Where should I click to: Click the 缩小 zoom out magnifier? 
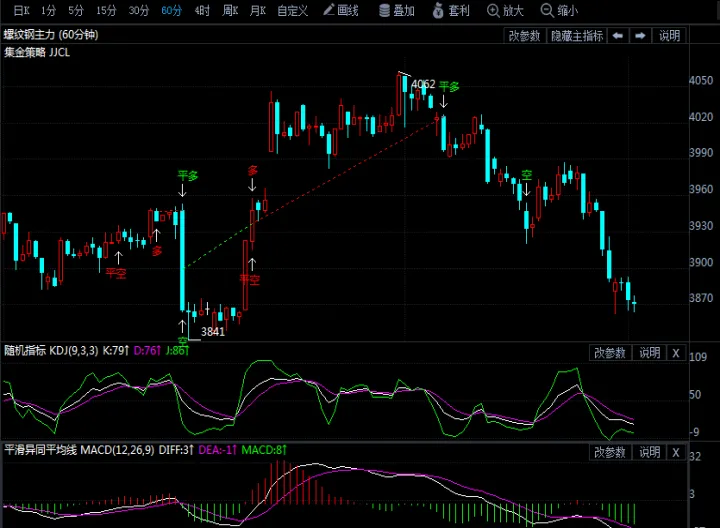(558, 11)
